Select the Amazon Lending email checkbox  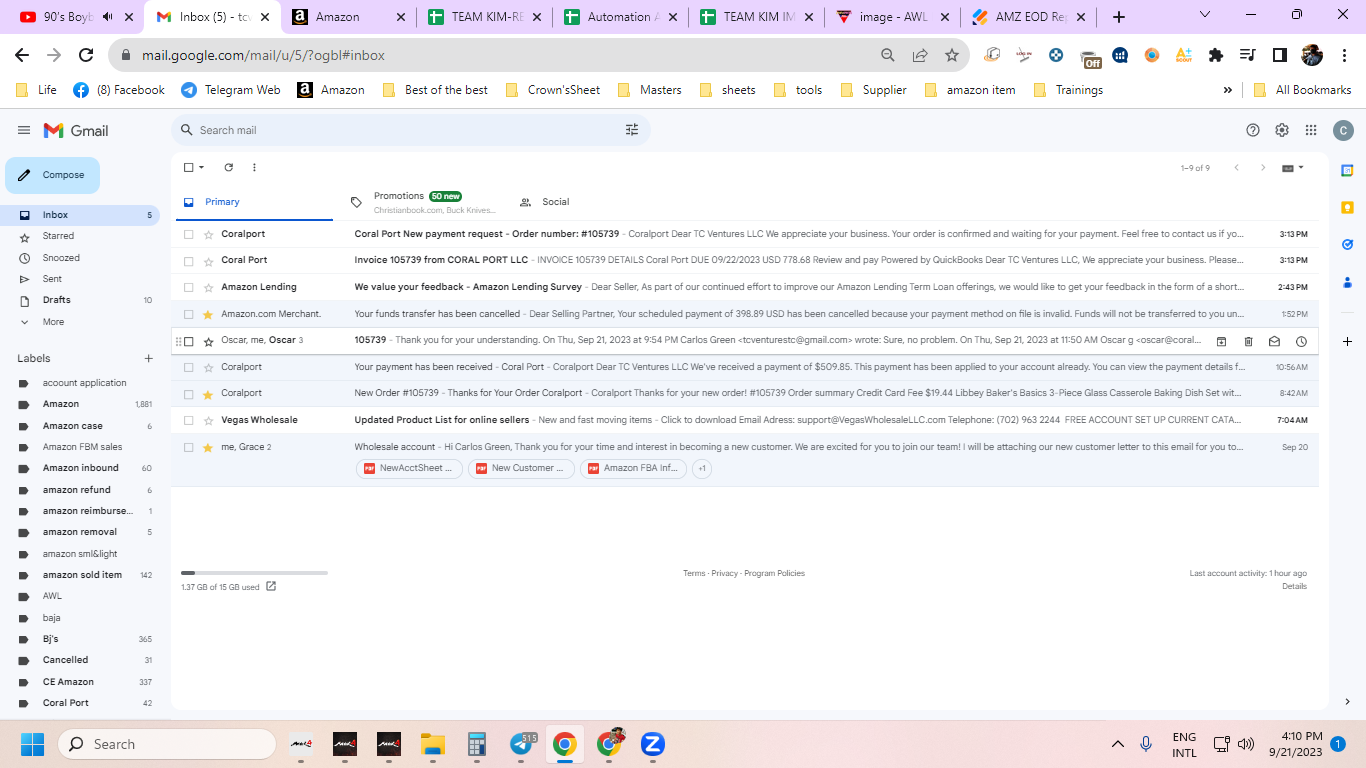click(x=188, y=287)
